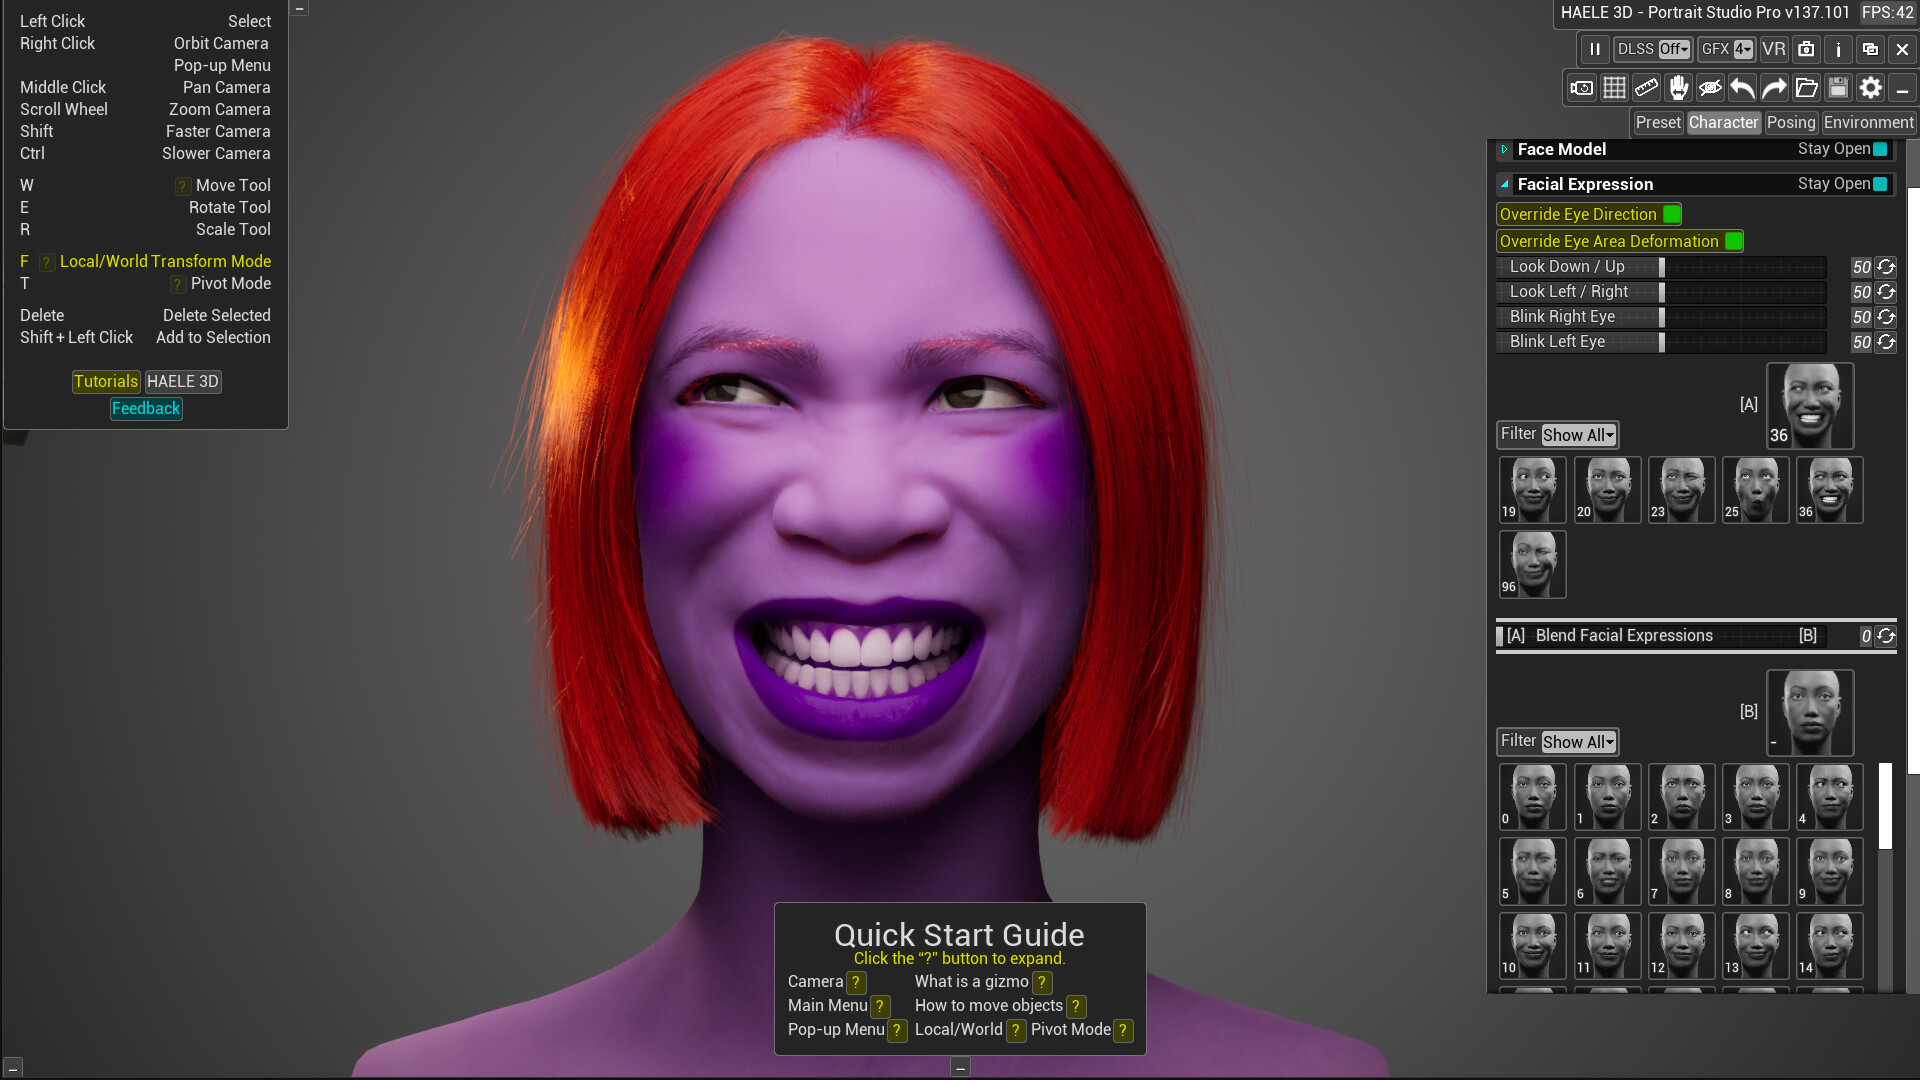
Task: Click the Feedback button
Action: (146, 408)
